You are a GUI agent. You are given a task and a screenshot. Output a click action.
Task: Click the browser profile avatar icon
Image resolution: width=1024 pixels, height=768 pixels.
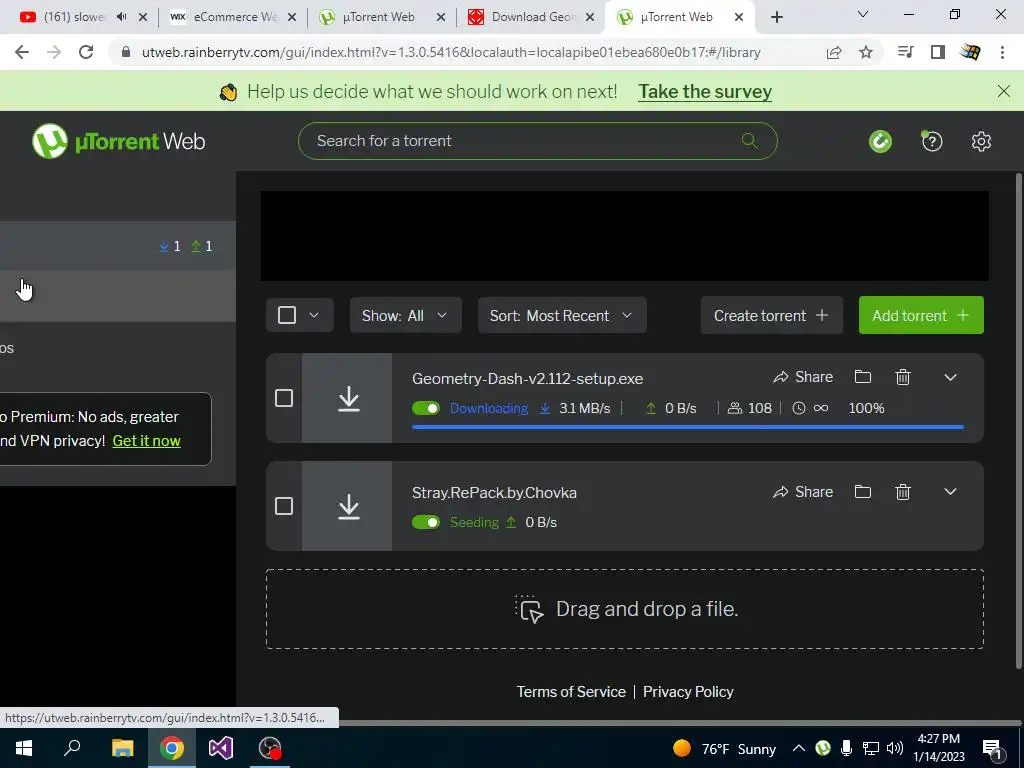tap(970, 52)
